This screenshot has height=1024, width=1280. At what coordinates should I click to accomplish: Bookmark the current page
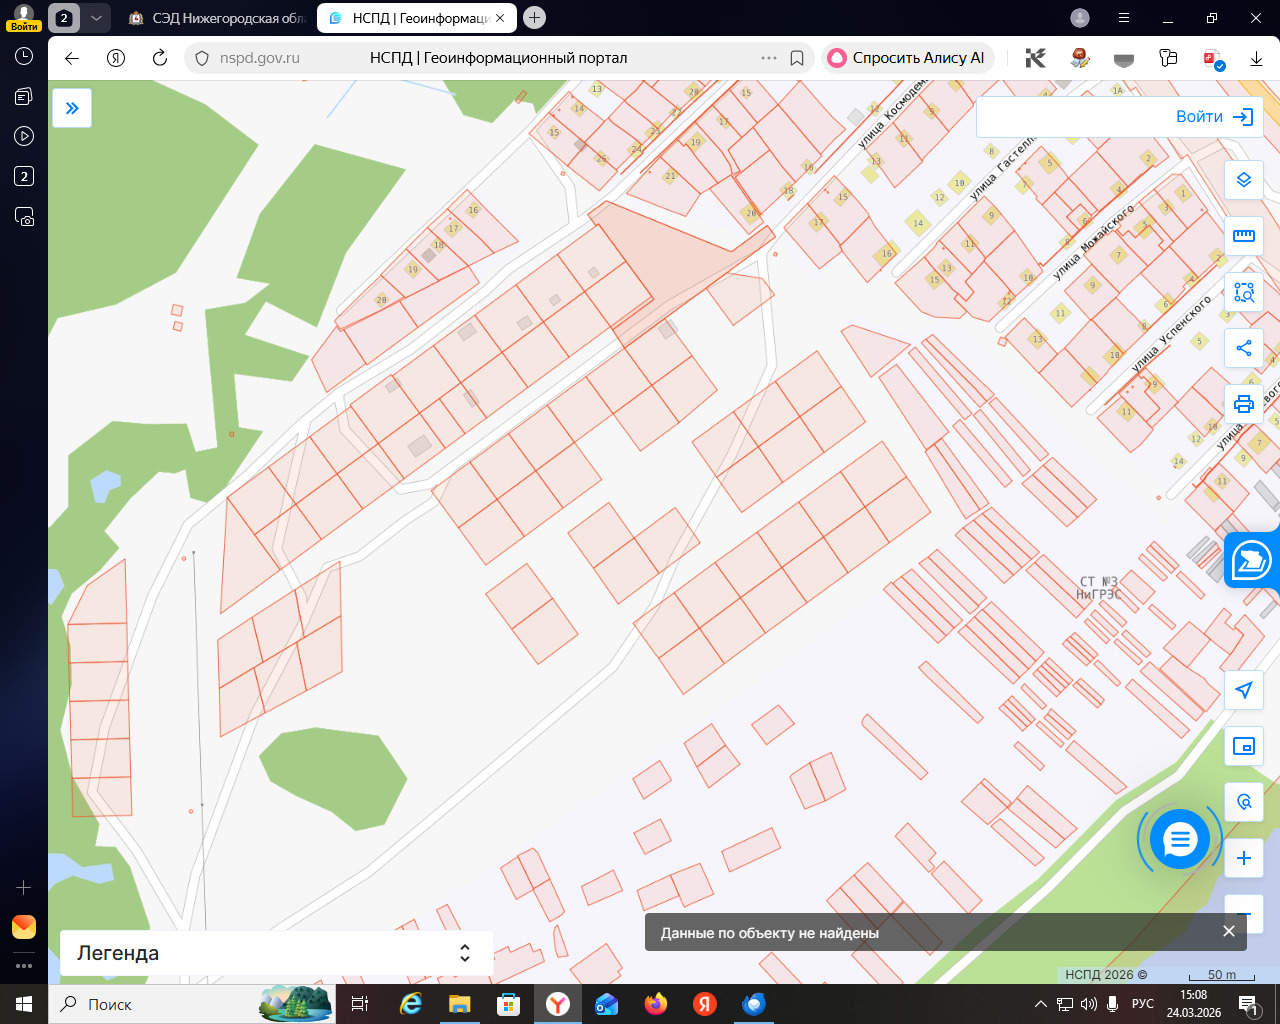point(797,58)
